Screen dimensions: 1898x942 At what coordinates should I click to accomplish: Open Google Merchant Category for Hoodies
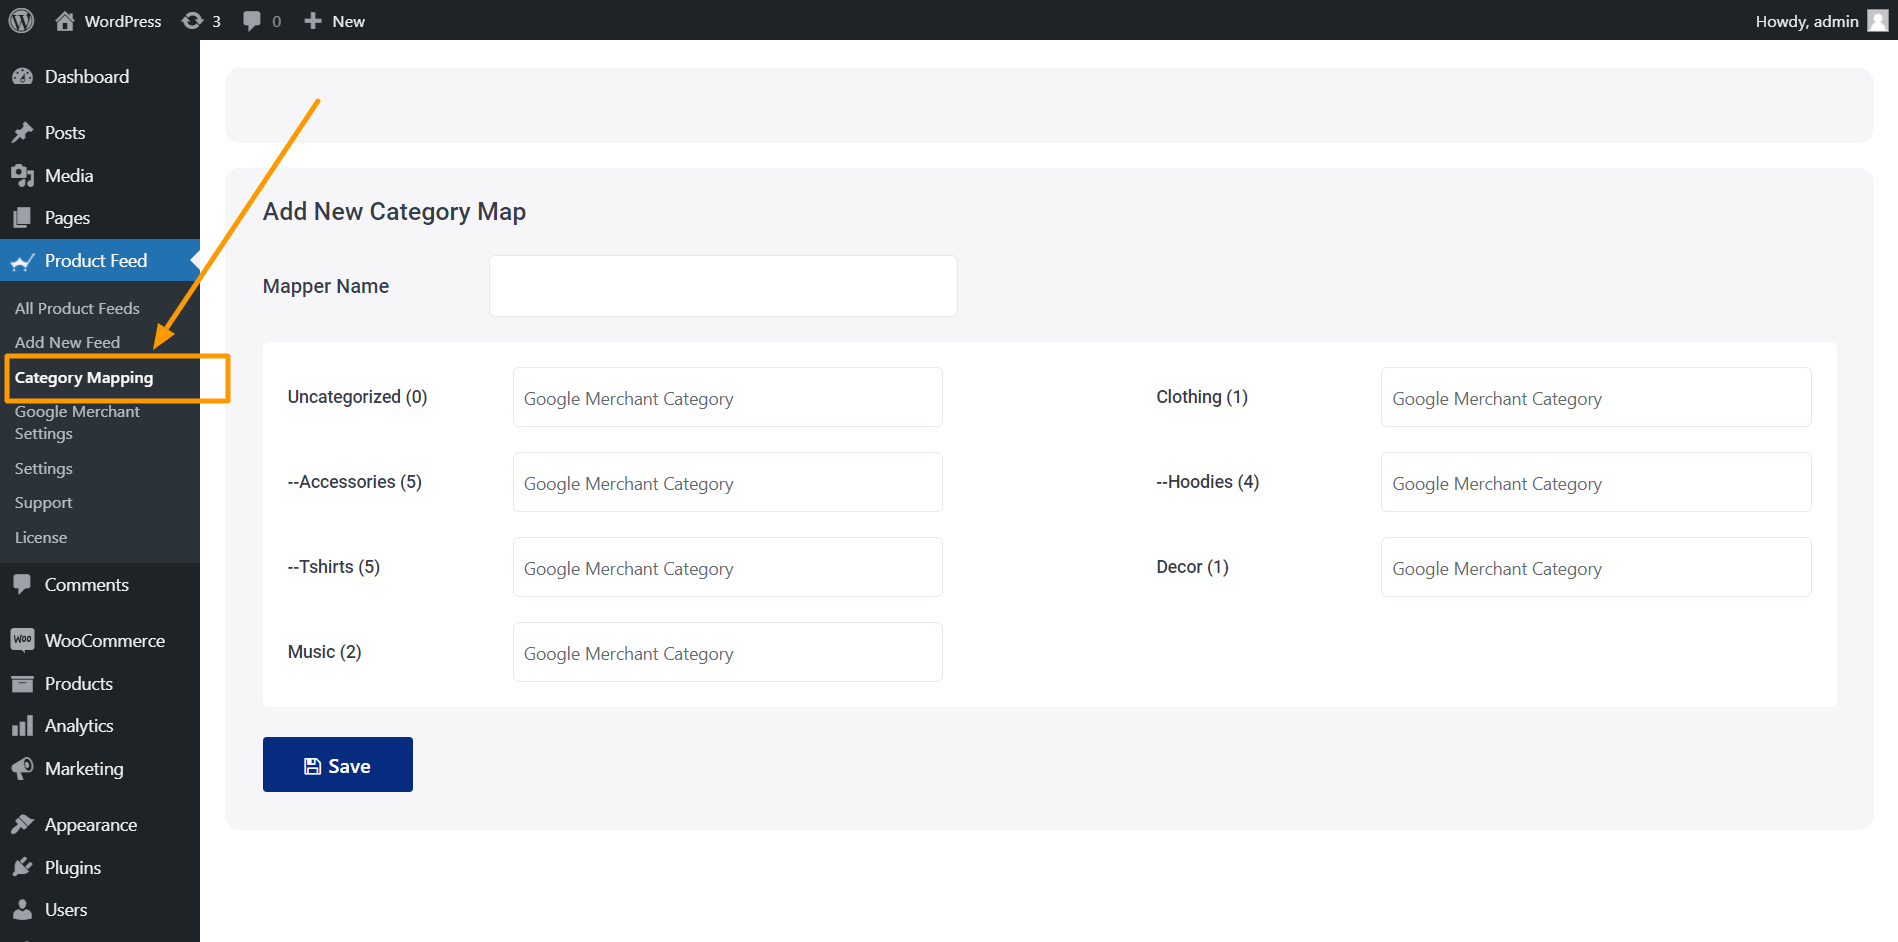(x=1596, y=482)
